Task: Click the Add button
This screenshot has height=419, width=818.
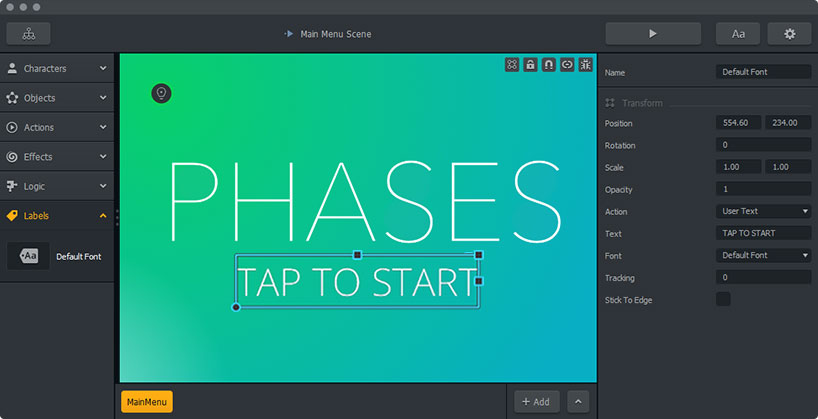Action: click(x=537, y=402)
